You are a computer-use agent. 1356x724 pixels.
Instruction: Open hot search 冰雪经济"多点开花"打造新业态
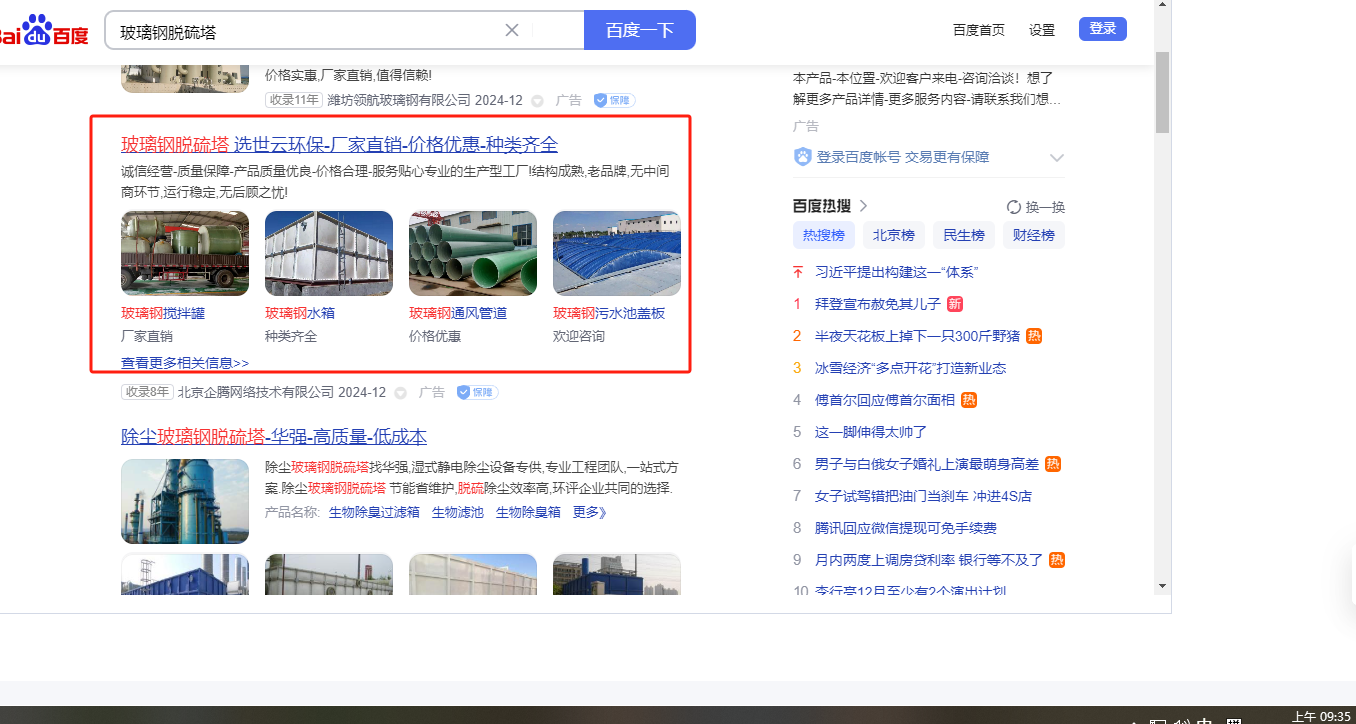[910, 368]
